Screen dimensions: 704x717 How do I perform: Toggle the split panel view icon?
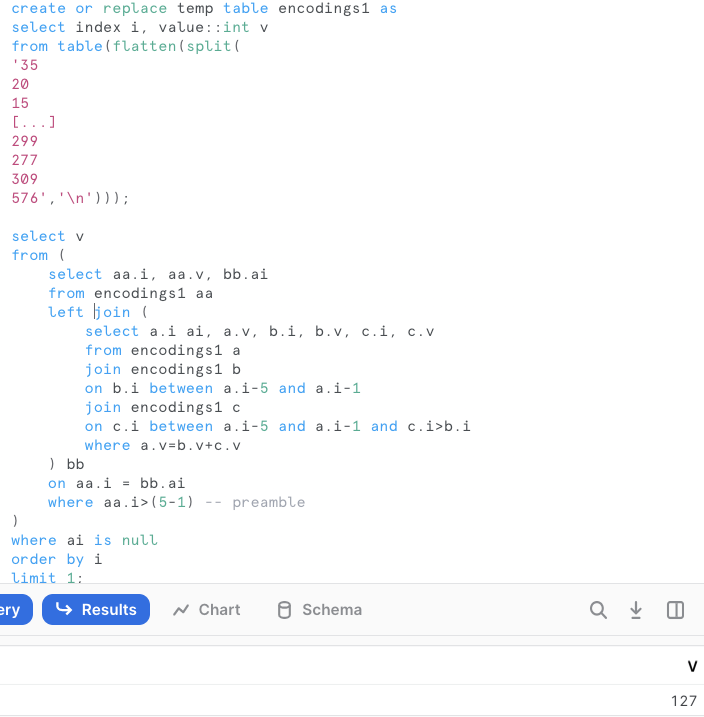(675, 610)
